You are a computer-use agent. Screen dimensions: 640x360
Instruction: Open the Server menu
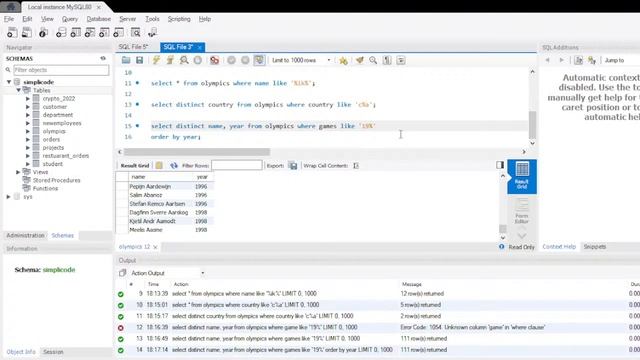(127, 19)
